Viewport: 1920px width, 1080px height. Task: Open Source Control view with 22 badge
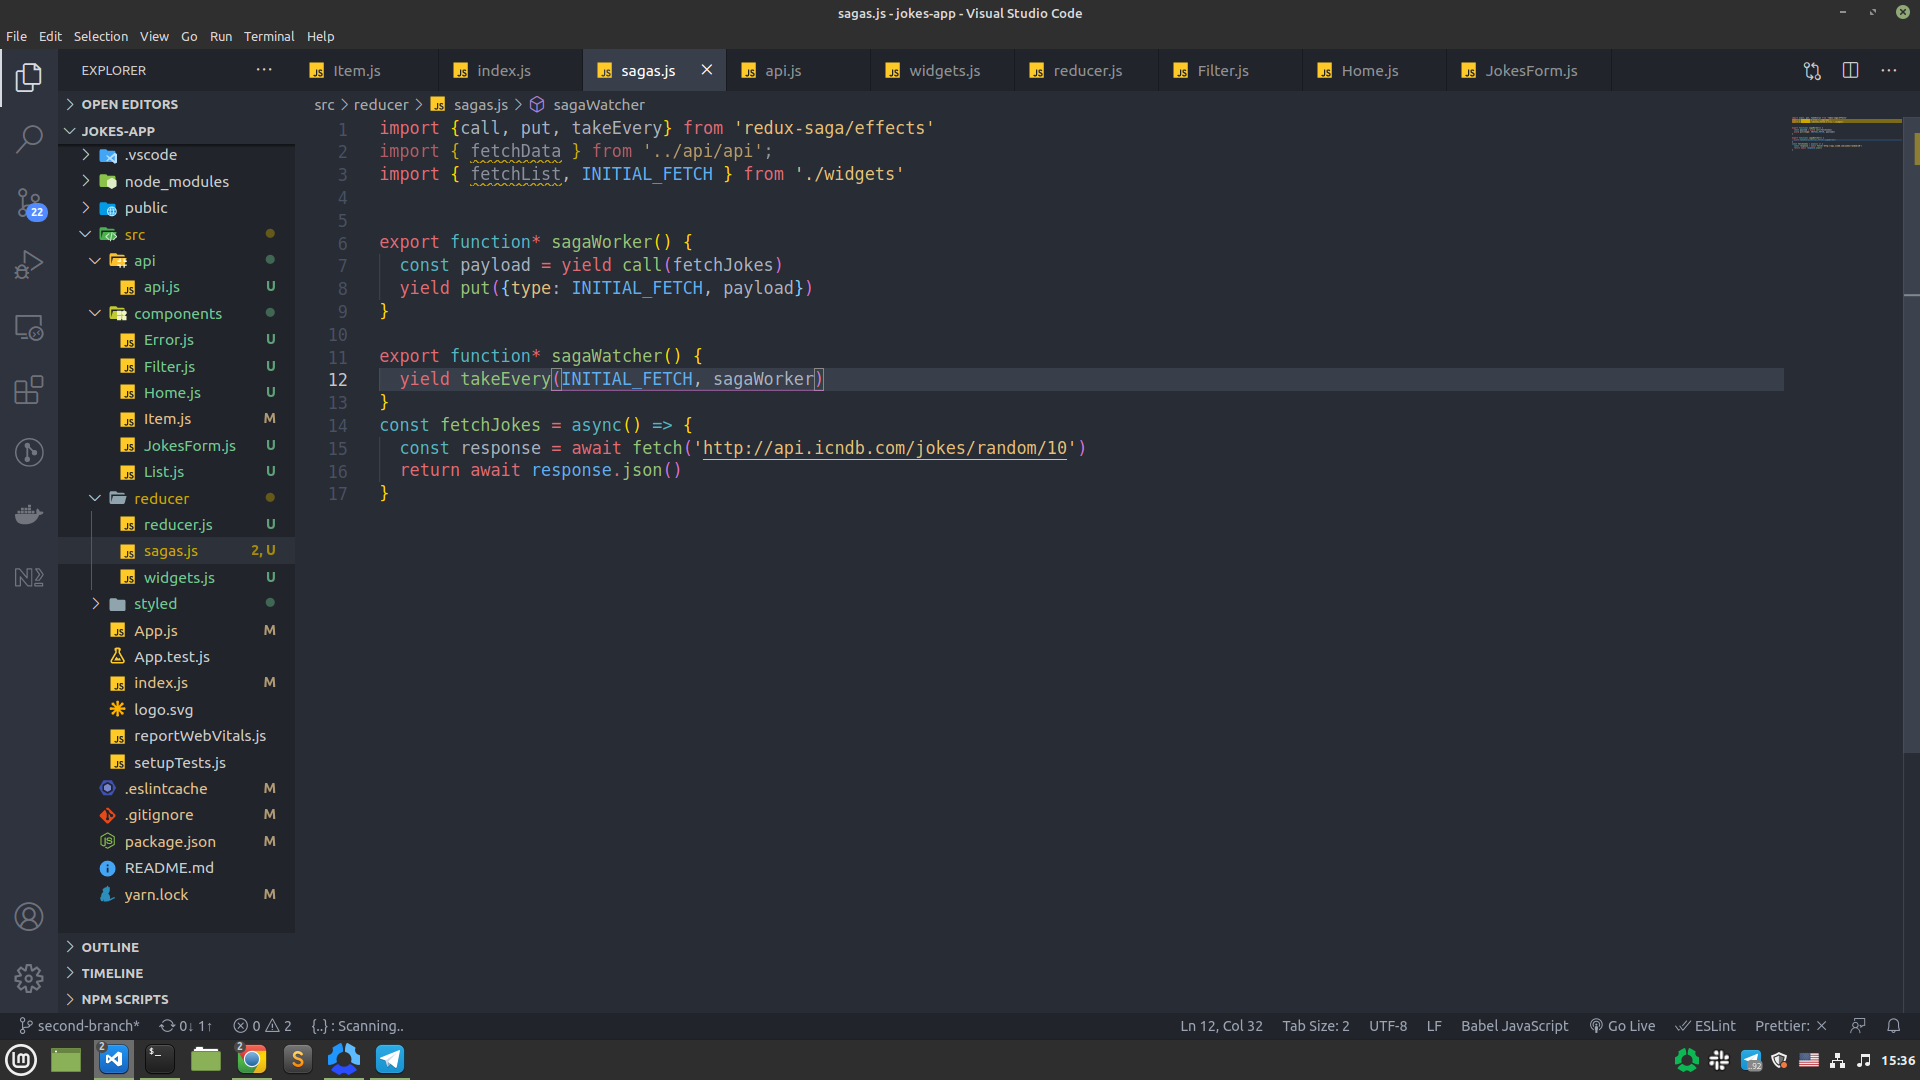tap(29, 203)
